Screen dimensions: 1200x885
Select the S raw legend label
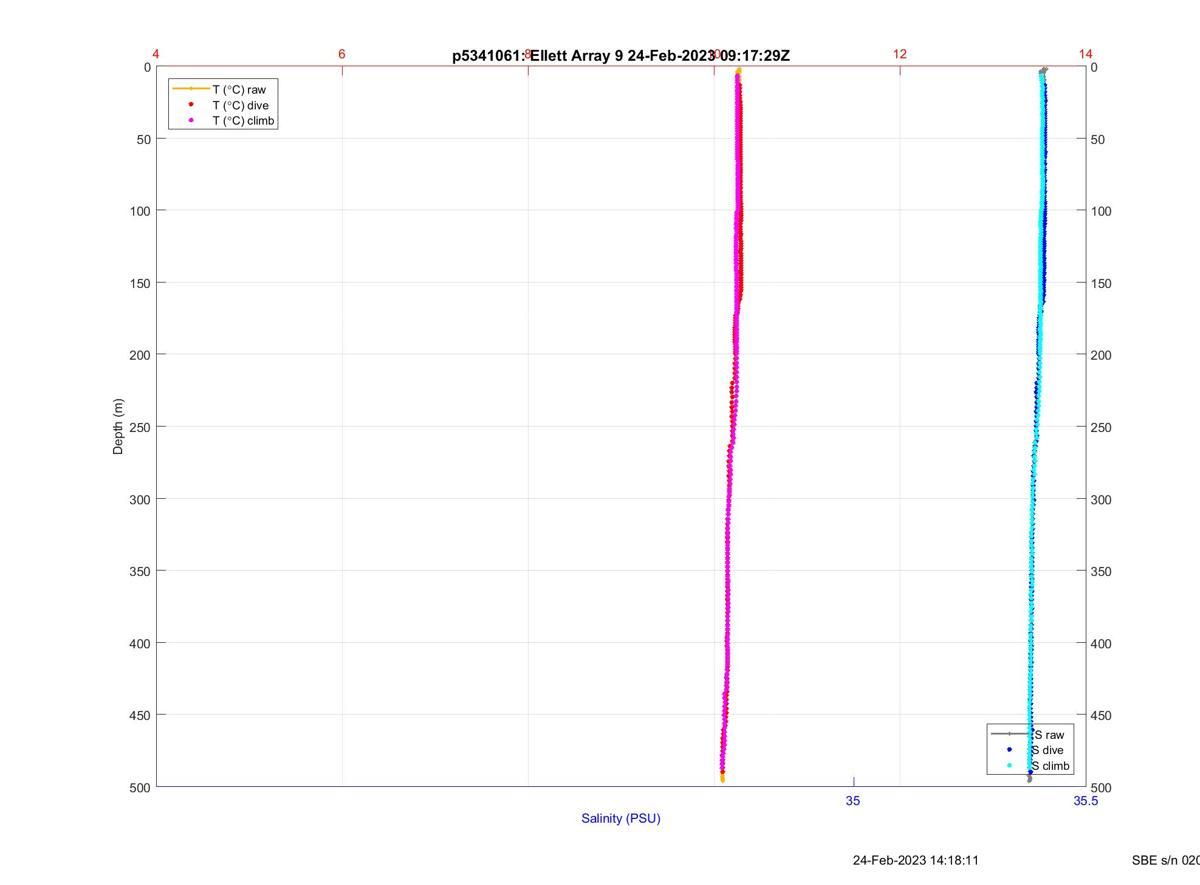pyautogui.click(x=1047, y=735)
